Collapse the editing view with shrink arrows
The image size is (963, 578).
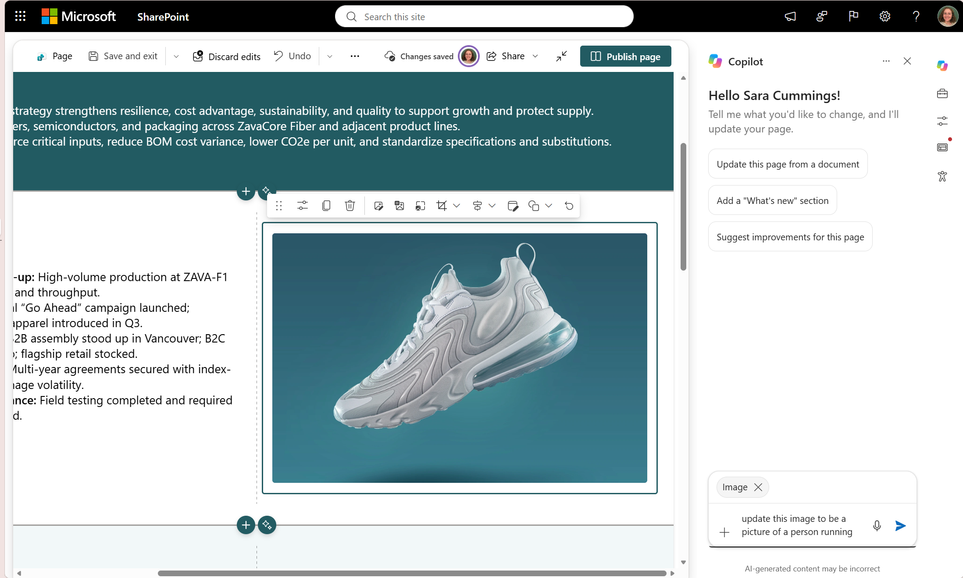tap(561, 57)
